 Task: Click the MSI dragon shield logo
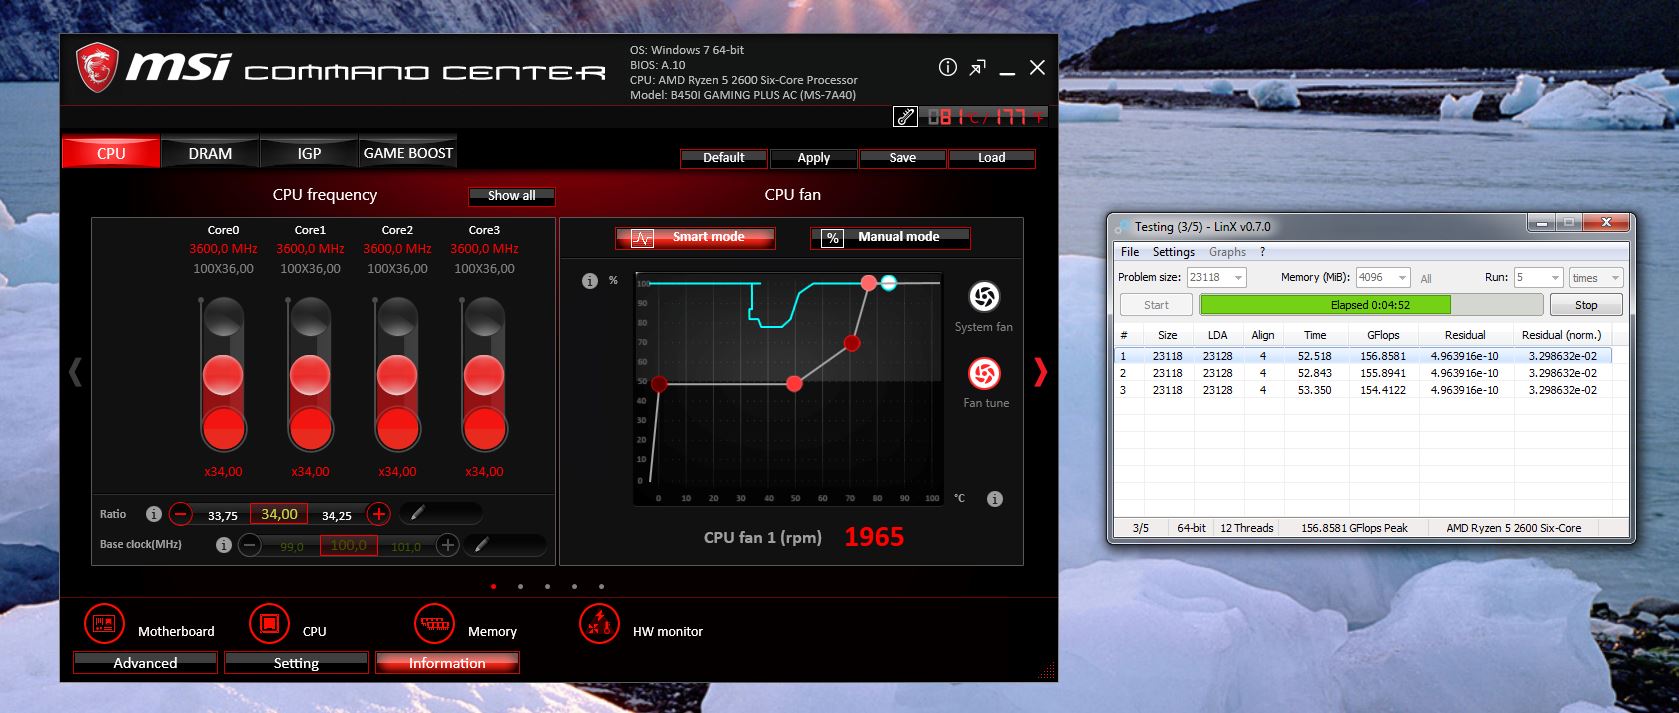coord(97,68)
